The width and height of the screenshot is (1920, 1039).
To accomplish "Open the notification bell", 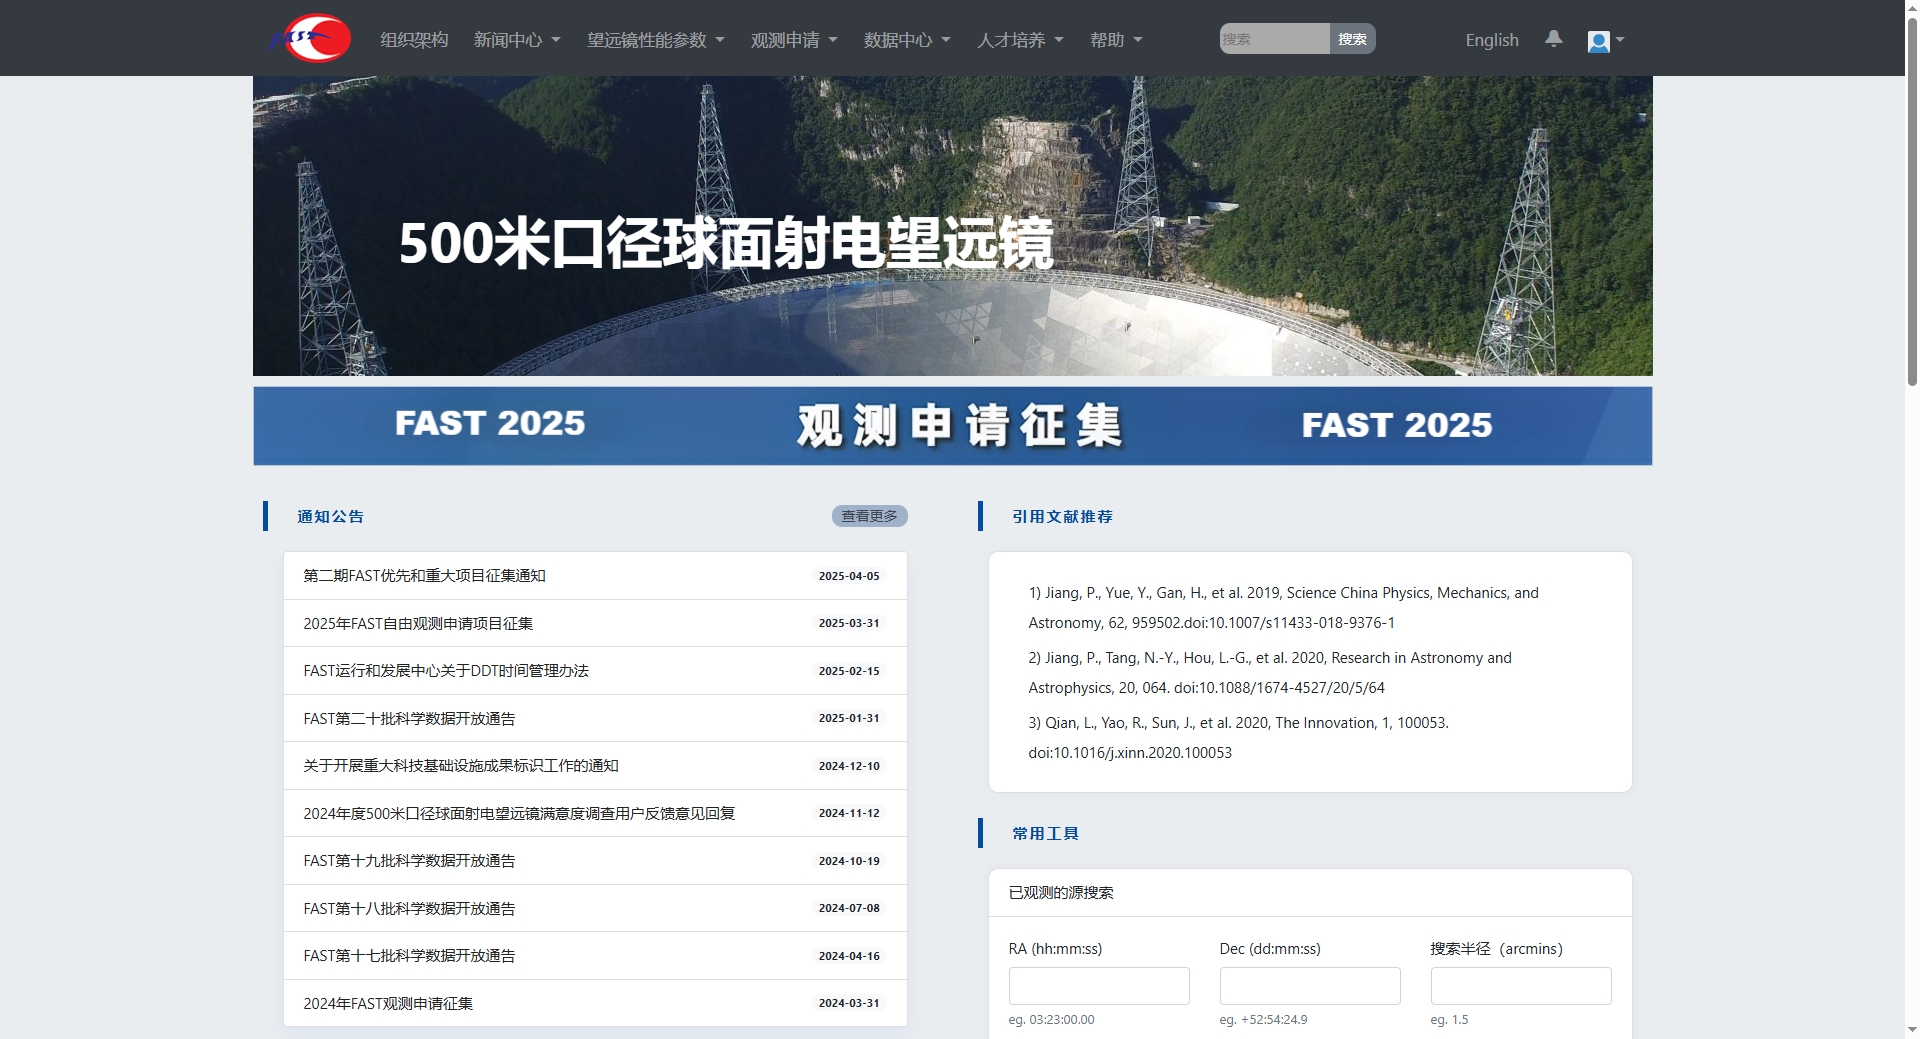I will (x=1553, y=39).
